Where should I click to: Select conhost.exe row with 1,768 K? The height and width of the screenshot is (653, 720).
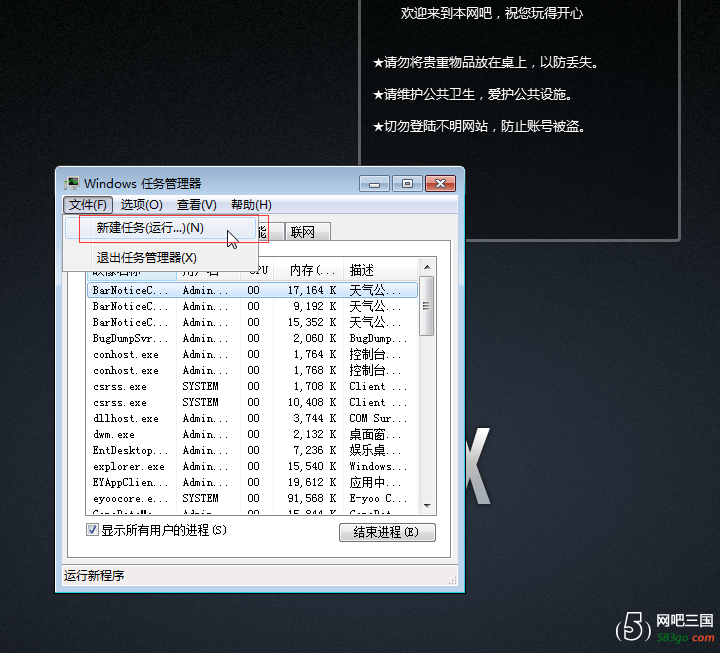(252, 371)
